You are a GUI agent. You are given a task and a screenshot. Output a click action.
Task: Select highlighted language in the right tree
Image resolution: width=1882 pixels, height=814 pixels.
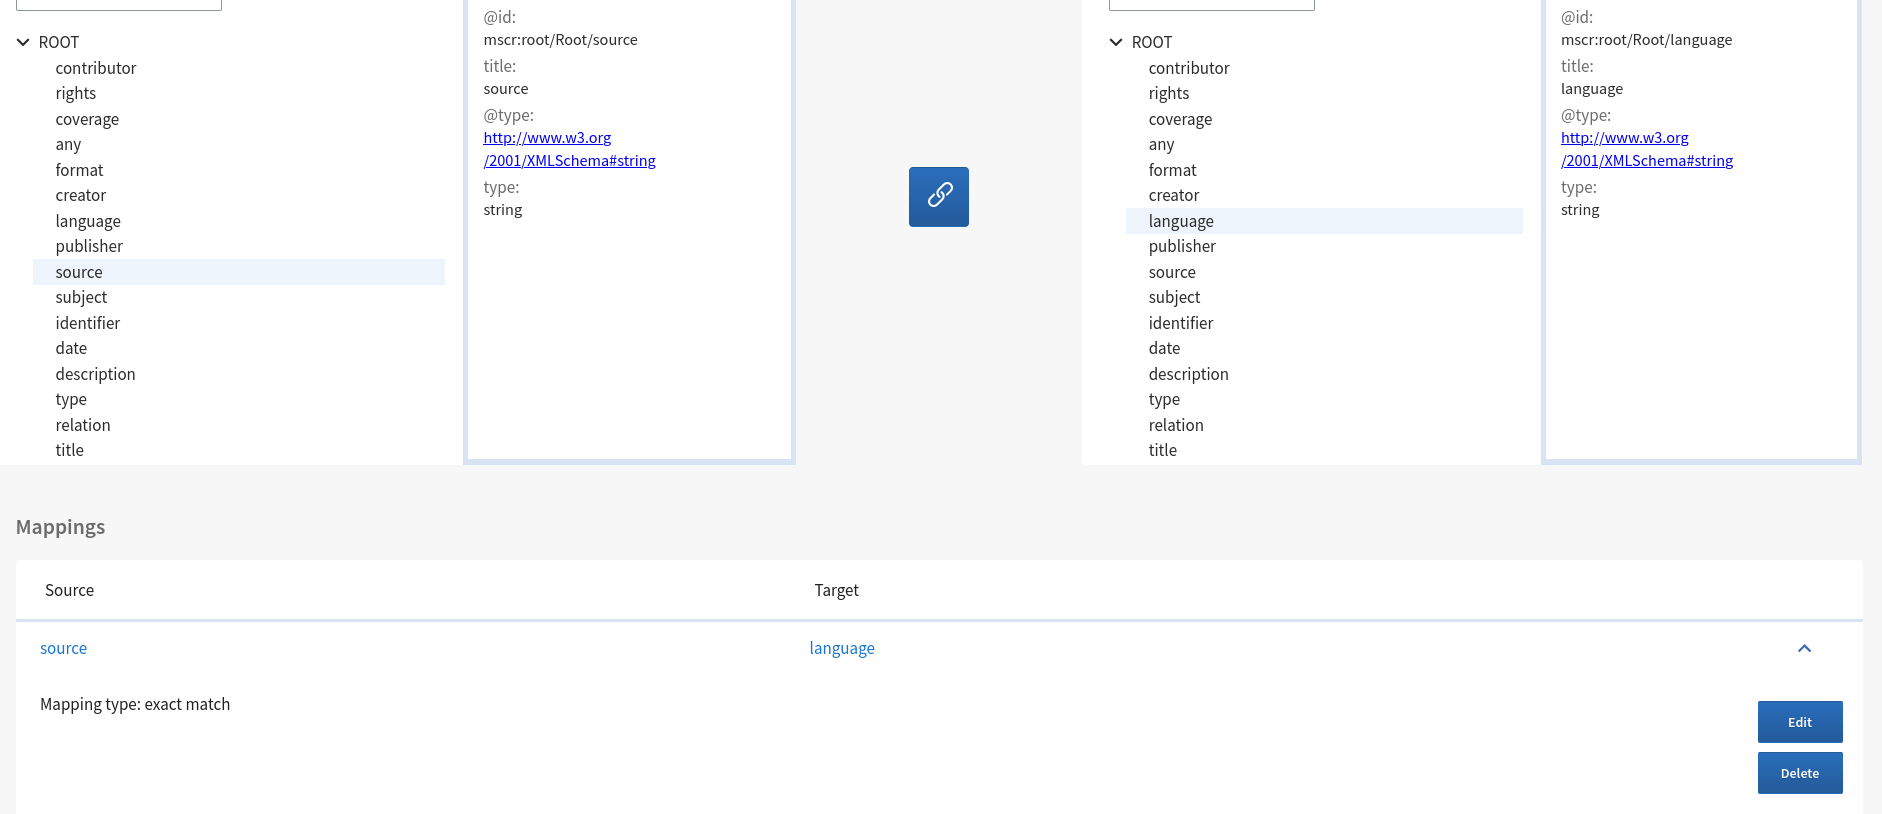[1324, 221]
